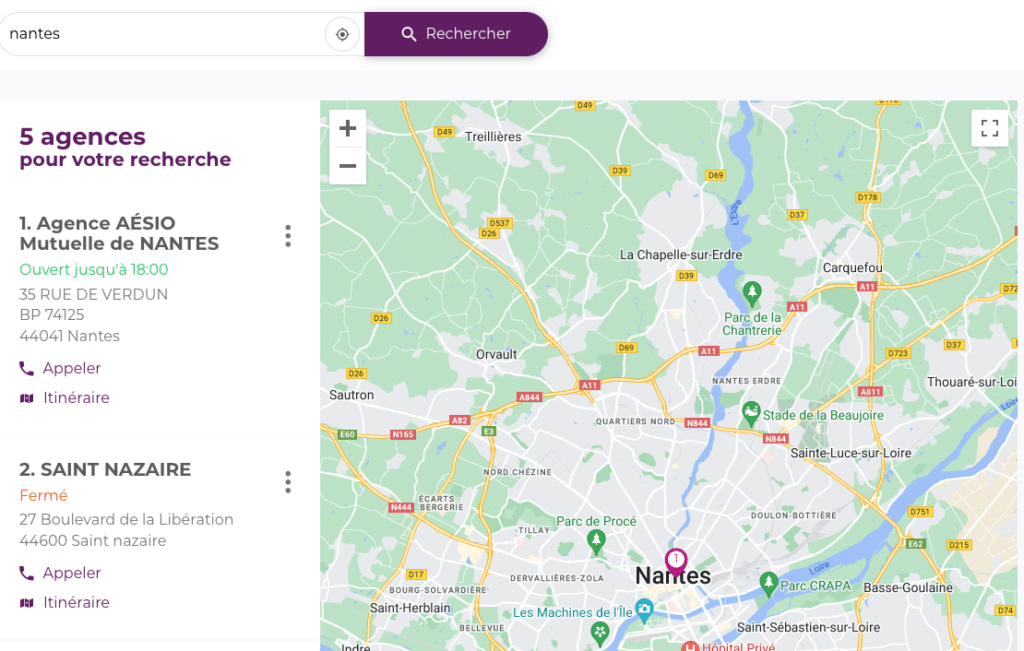Click 'Saint-Sébastien-sur-Loire' label on map

tap(808, 627)
